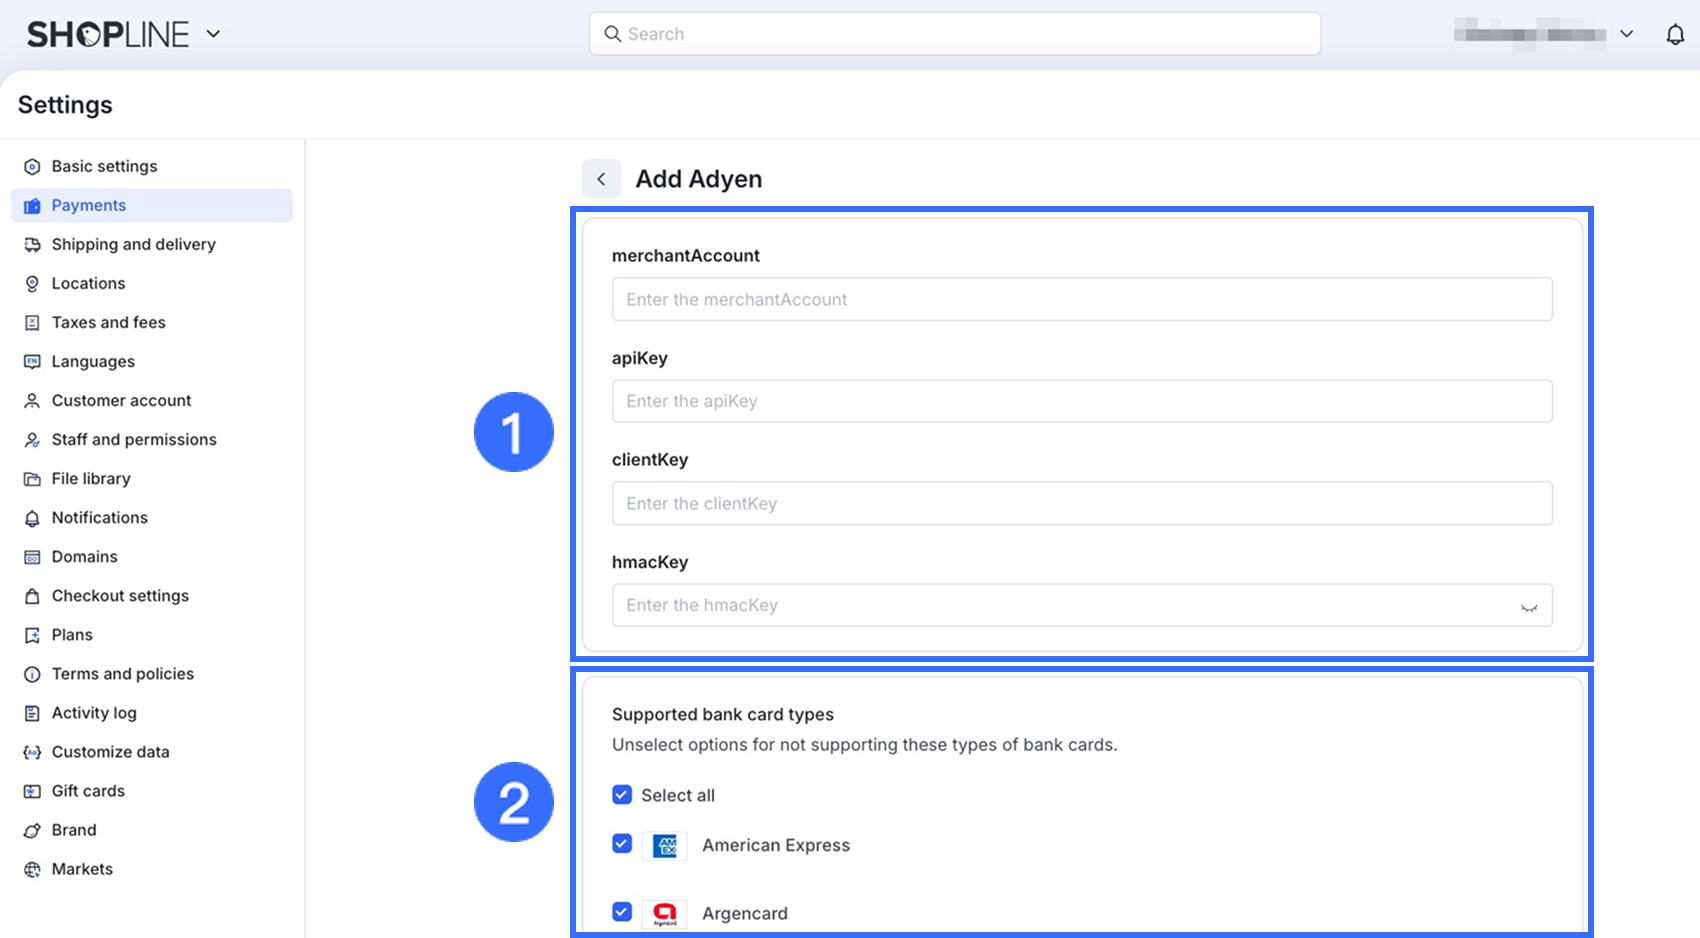Image resolution: width=1700 pixels, height=938 pixels.
Task: Click the American Express card logo
Action: coord(665,846)
